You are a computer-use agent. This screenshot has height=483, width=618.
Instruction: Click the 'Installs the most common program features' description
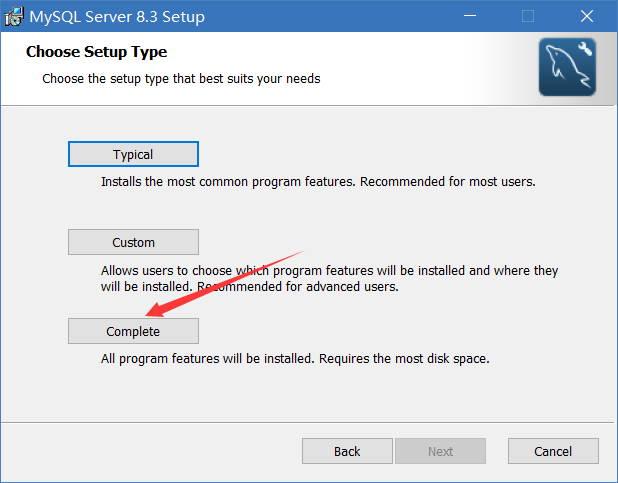tap(318, 182)
